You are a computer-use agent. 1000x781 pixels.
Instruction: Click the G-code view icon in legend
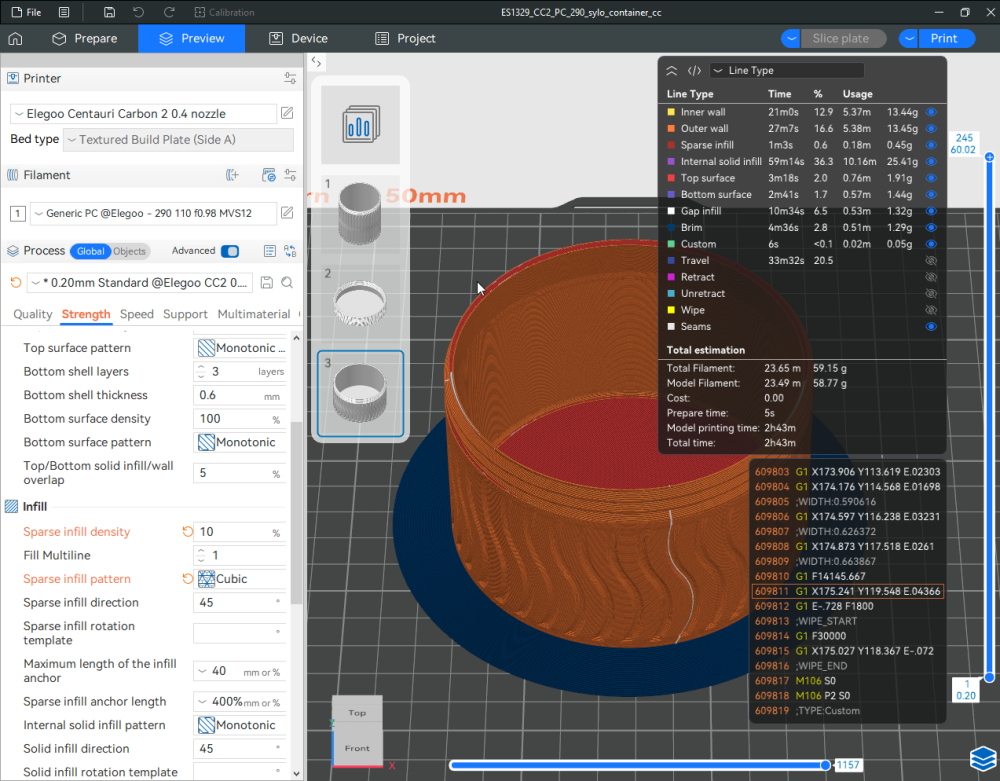click(694, 71)
